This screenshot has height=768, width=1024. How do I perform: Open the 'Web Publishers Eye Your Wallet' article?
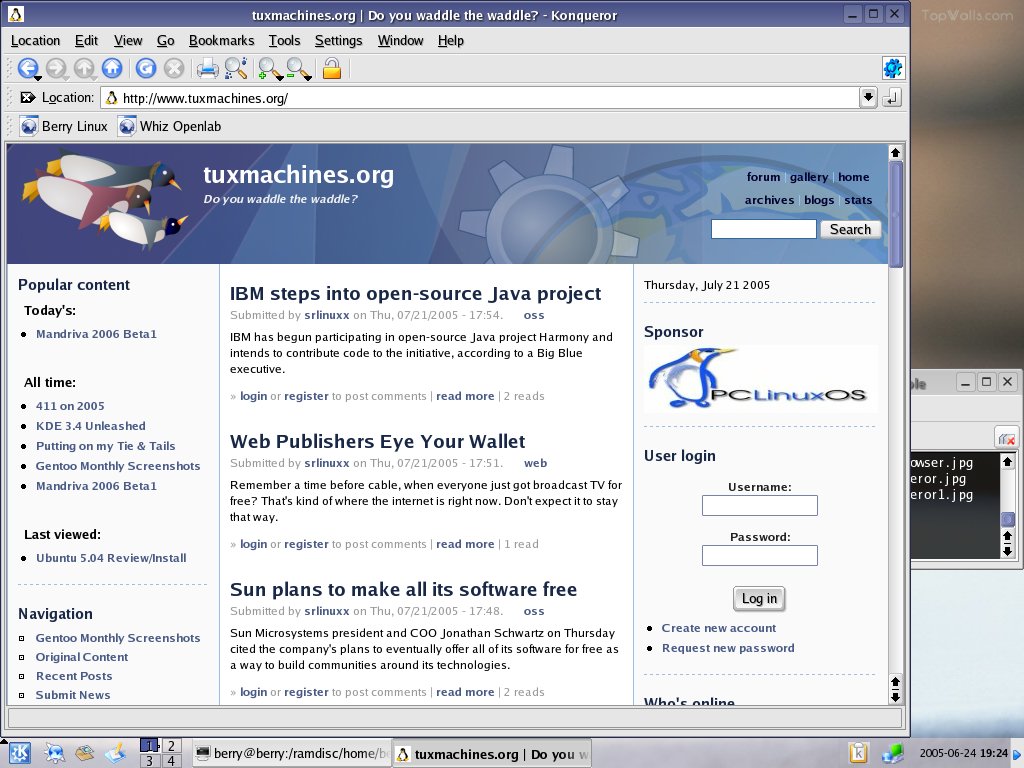coord(377,441)
